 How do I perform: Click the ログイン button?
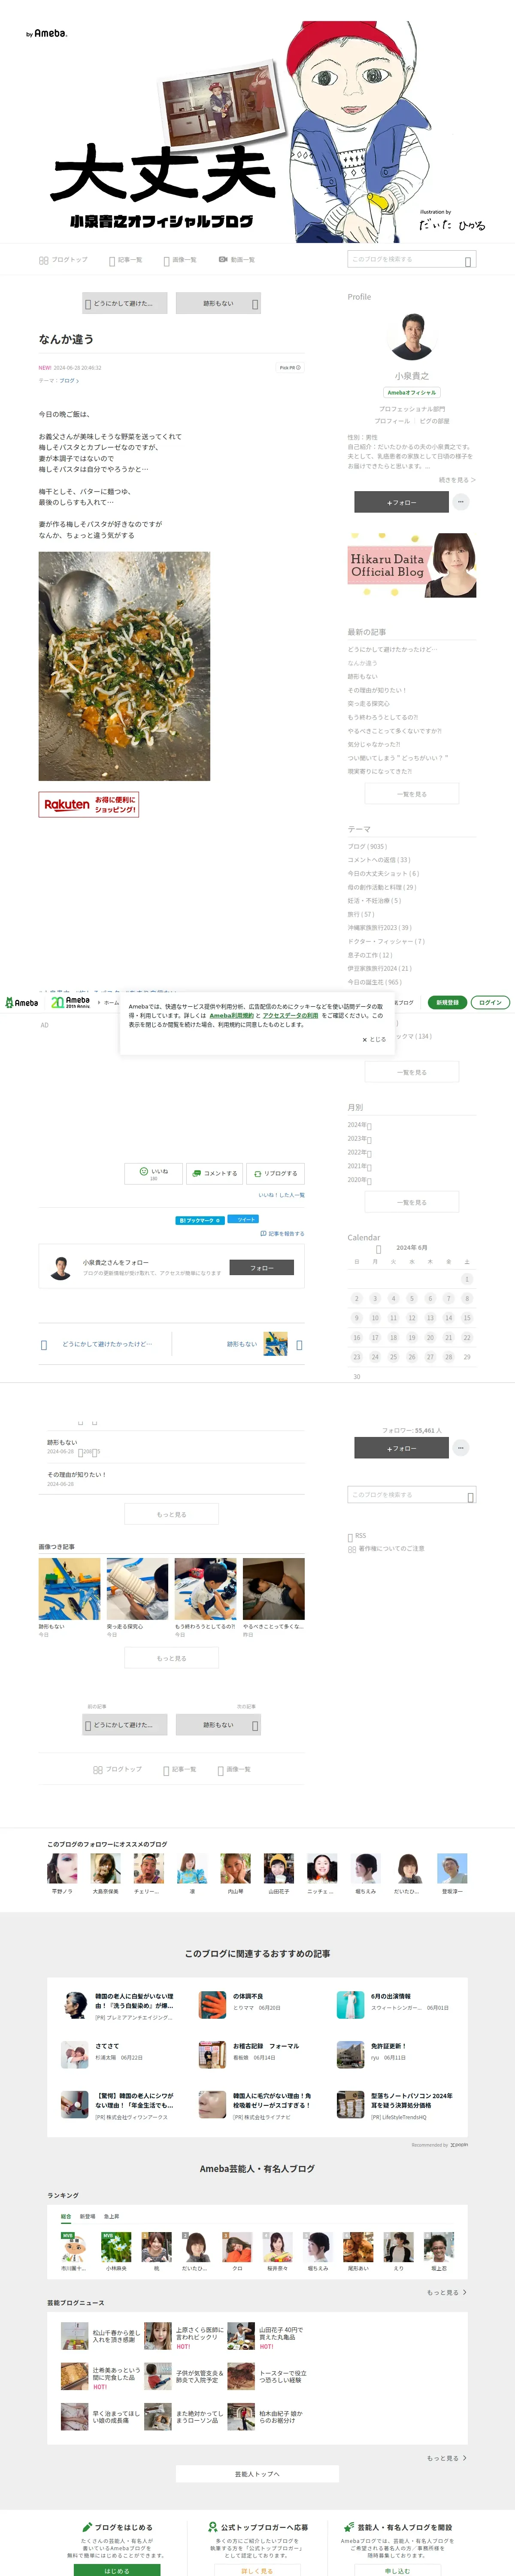pos(490,1002)
